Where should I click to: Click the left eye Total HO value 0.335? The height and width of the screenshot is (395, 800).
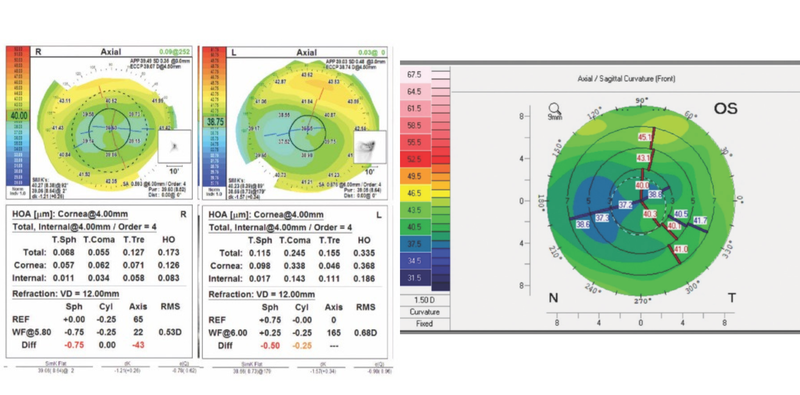pos(364,253)
